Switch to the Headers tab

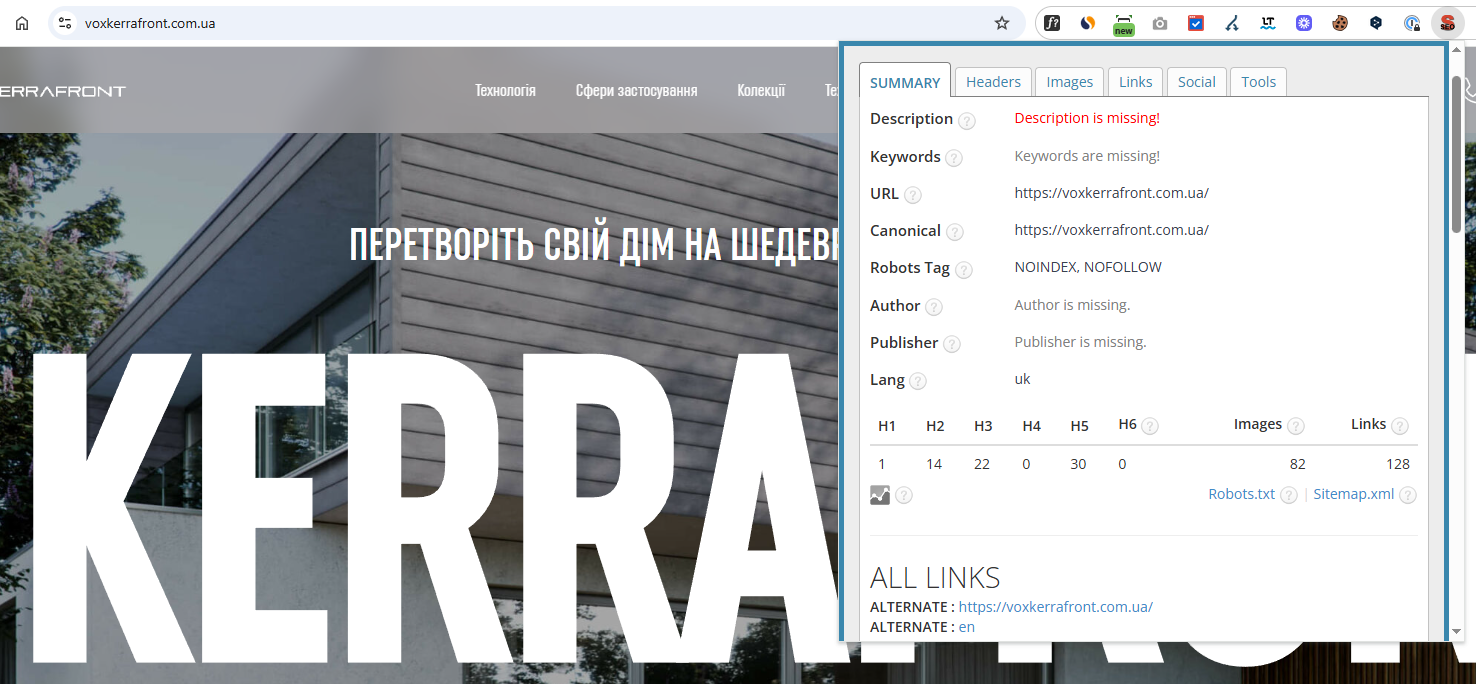(993, 82)
